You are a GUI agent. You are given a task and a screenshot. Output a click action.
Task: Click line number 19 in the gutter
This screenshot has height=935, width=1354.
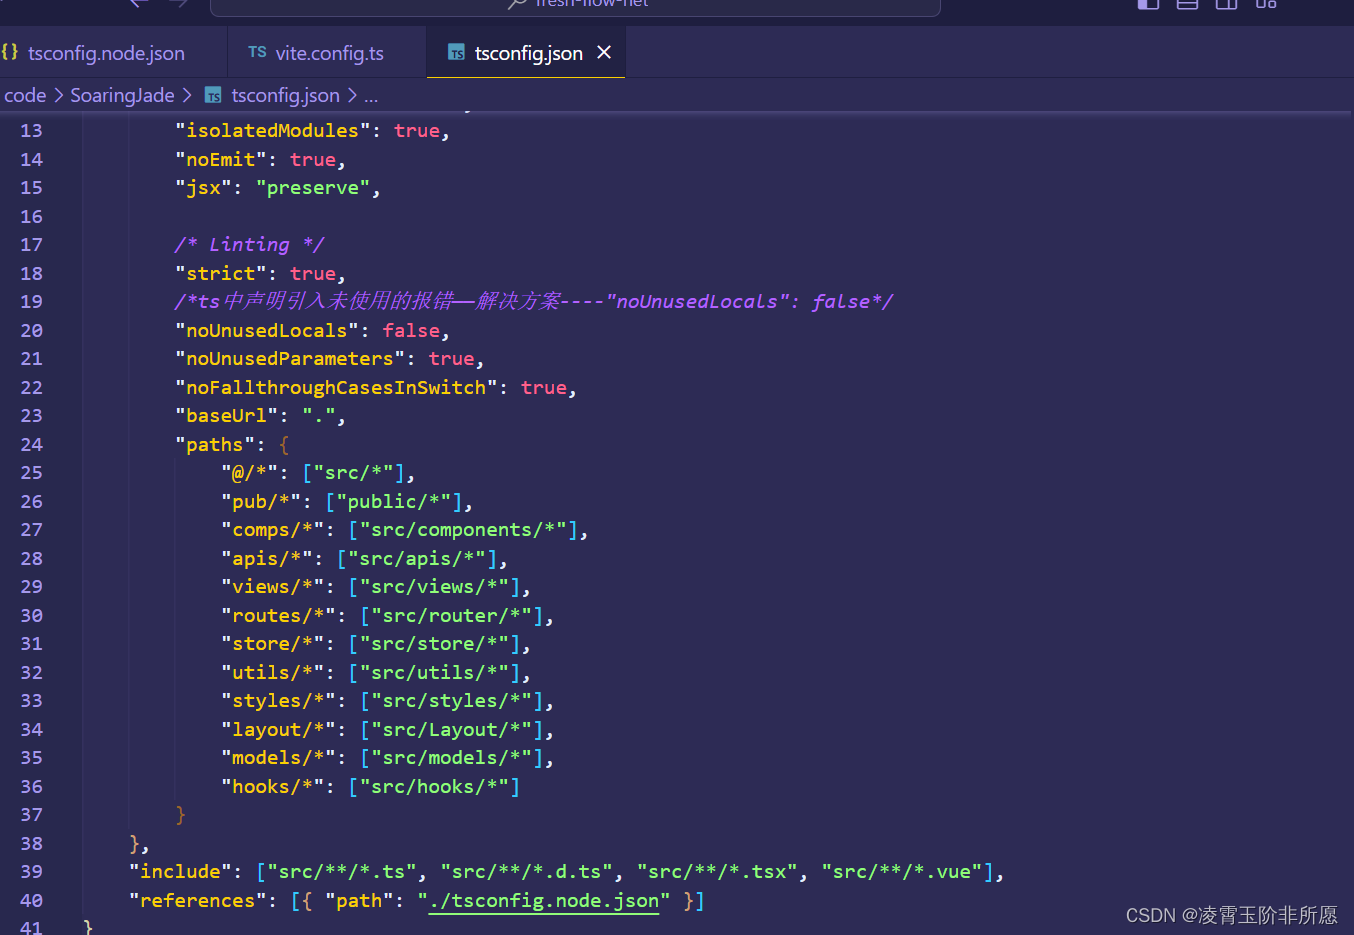tap(31, 301)
